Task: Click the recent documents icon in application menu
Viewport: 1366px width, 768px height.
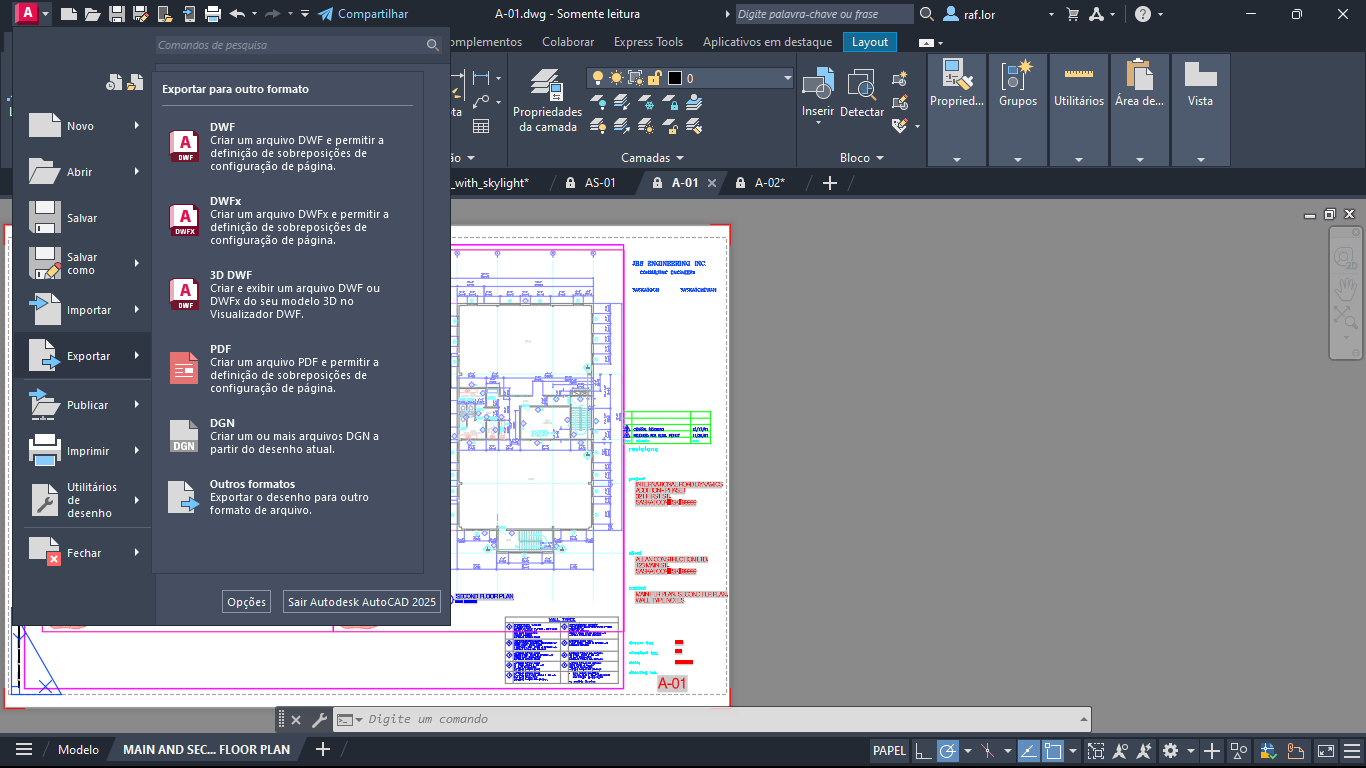Action: tap(115, 83)
